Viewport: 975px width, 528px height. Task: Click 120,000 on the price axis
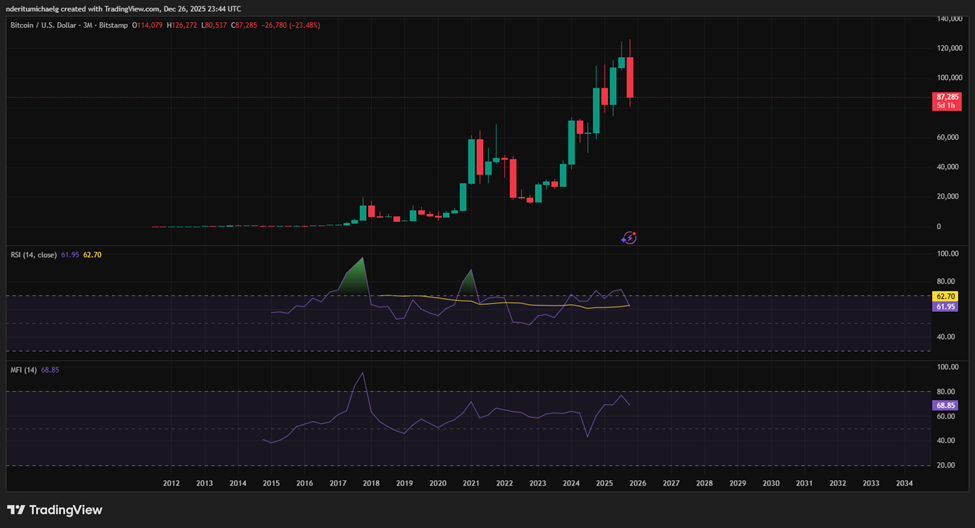pos(949,49)
